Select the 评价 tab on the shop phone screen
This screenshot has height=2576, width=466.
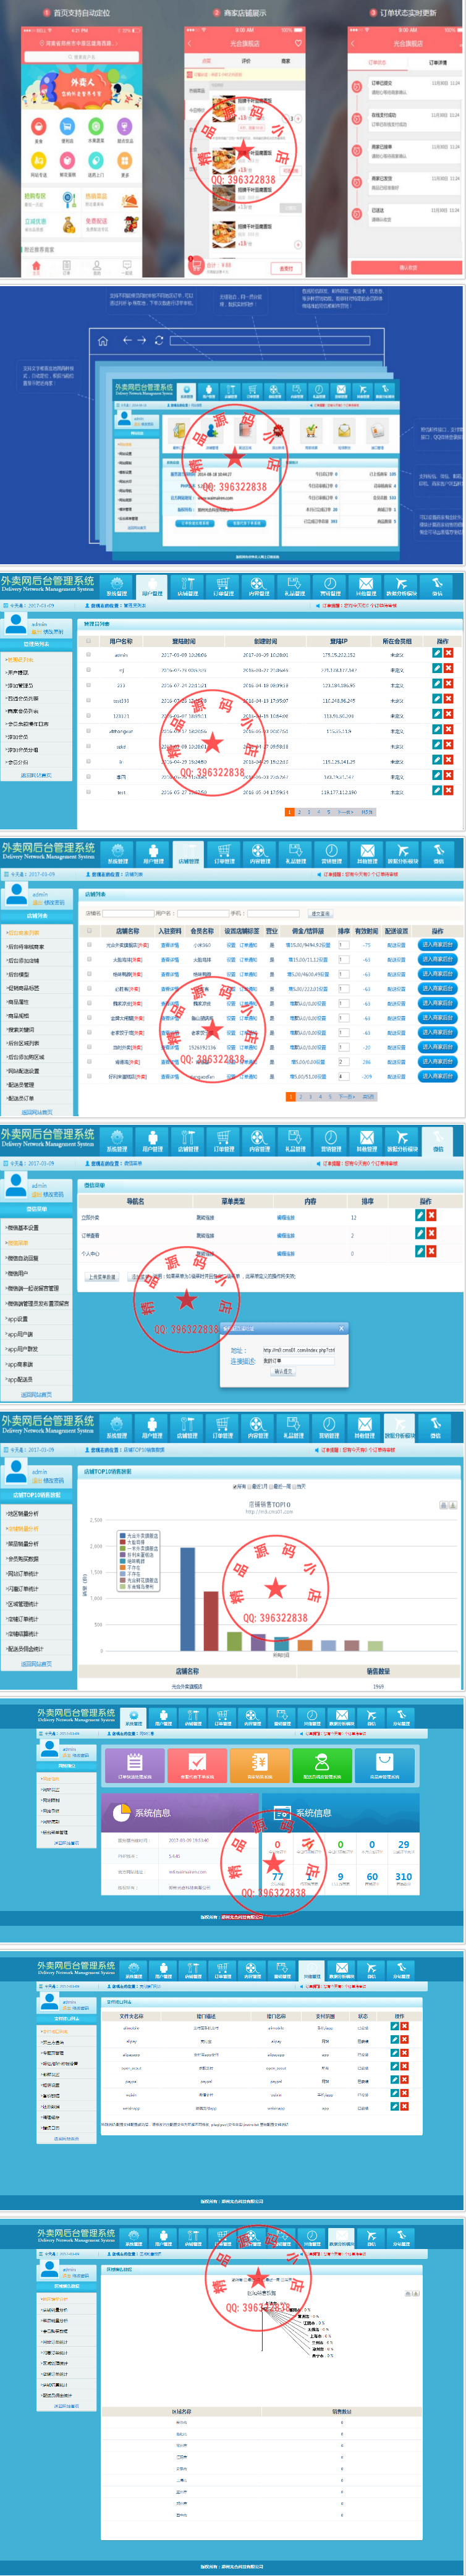click(x=246, y=61)
